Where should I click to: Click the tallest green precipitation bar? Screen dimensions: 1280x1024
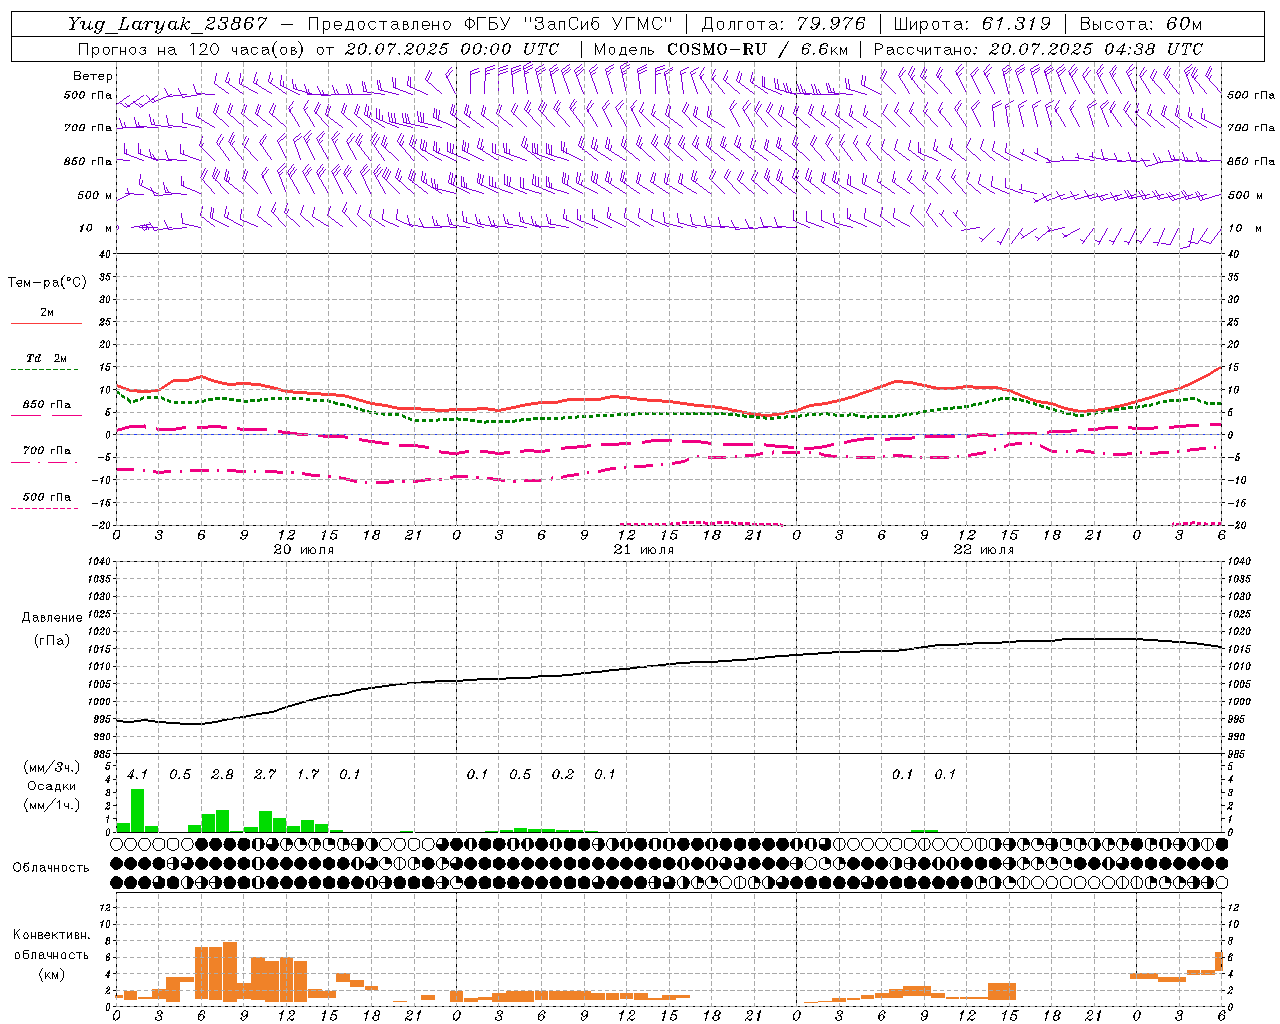[x=137, y=810]
